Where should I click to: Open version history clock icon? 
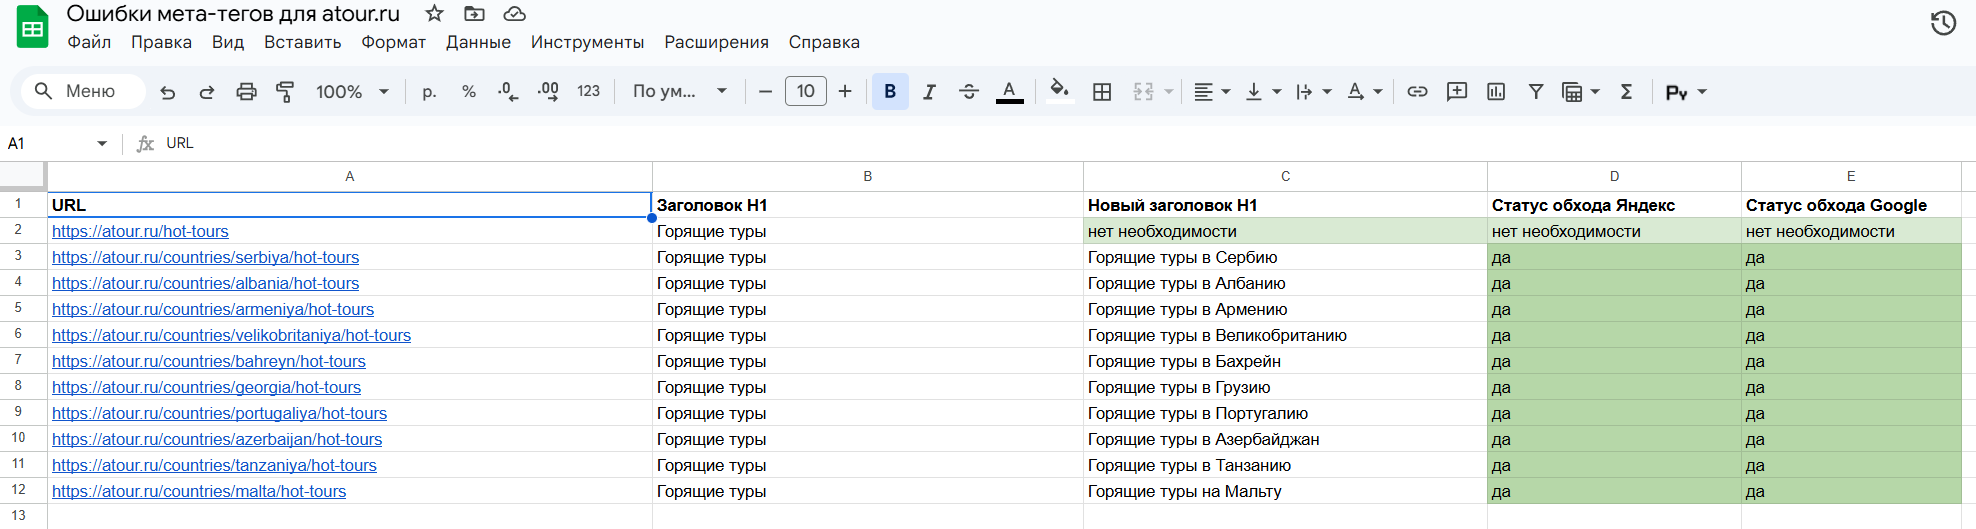(x=1943, y=23)
